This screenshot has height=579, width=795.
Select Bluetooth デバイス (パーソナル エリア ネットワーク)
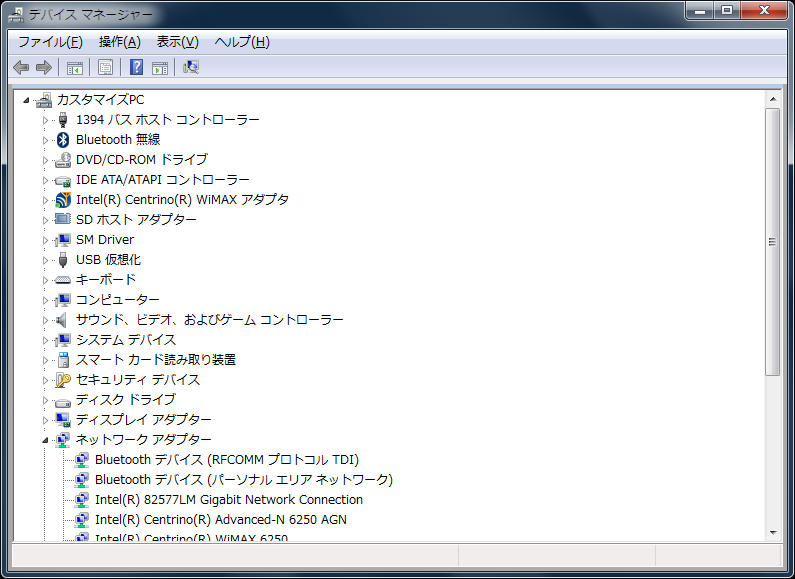click(244, 480)
